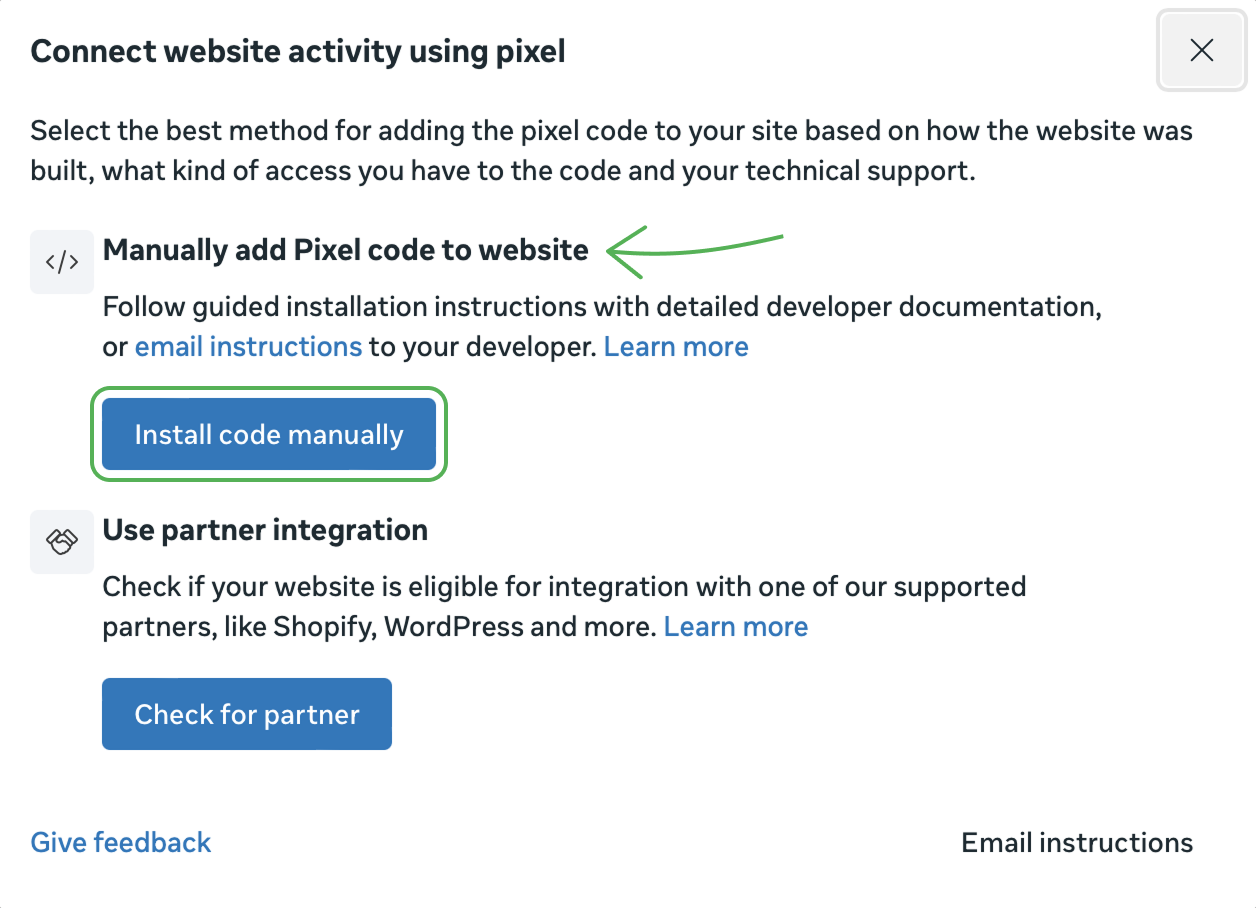
Task: Open the Give feedback link
Action: [121, 843]
